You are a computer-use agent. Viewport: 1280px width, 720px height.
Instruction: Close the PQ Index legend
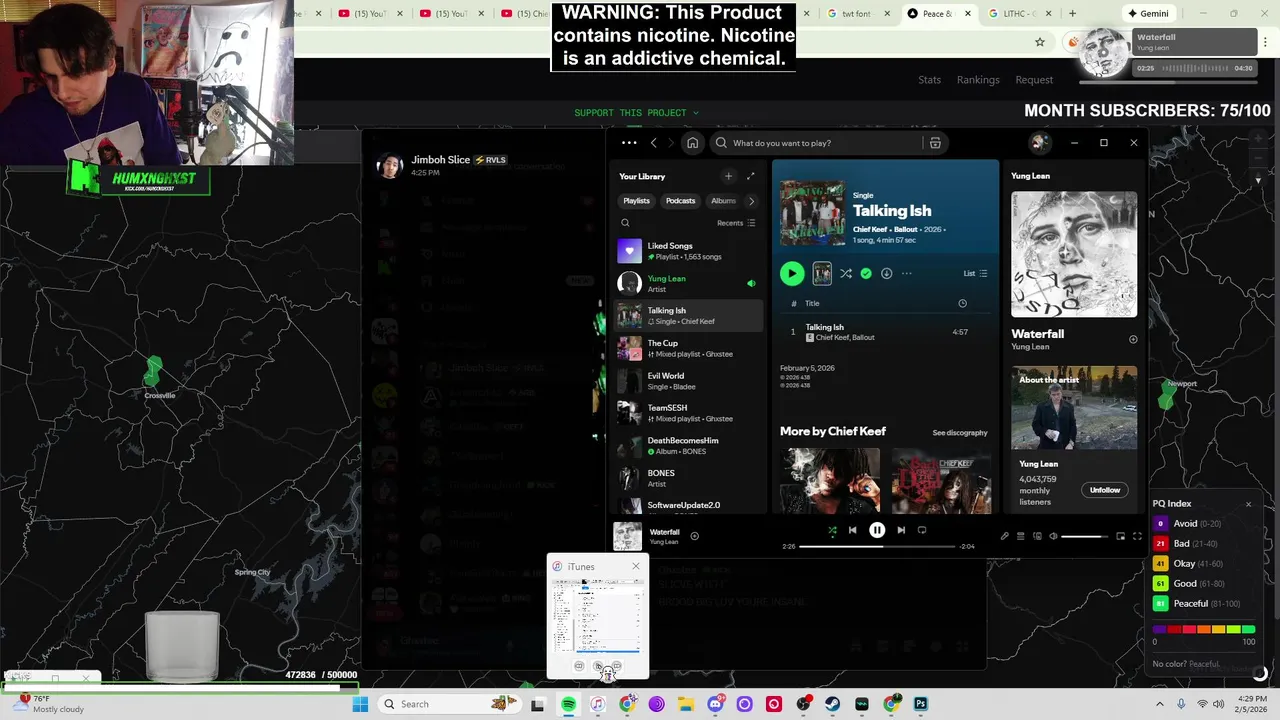pyautogui.click(x=1248, y=504)
